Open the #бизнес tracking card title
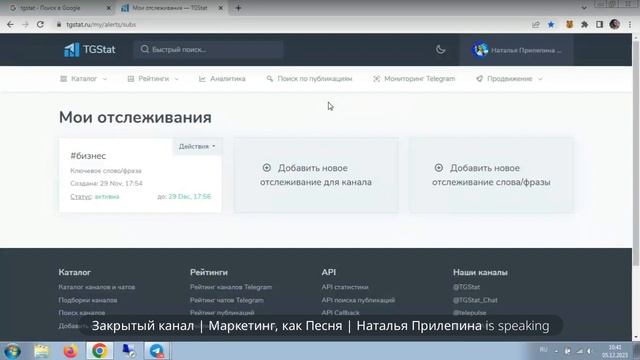Viewport: 640px width, 360px height. pyautogui.click(x=88, y=156)
